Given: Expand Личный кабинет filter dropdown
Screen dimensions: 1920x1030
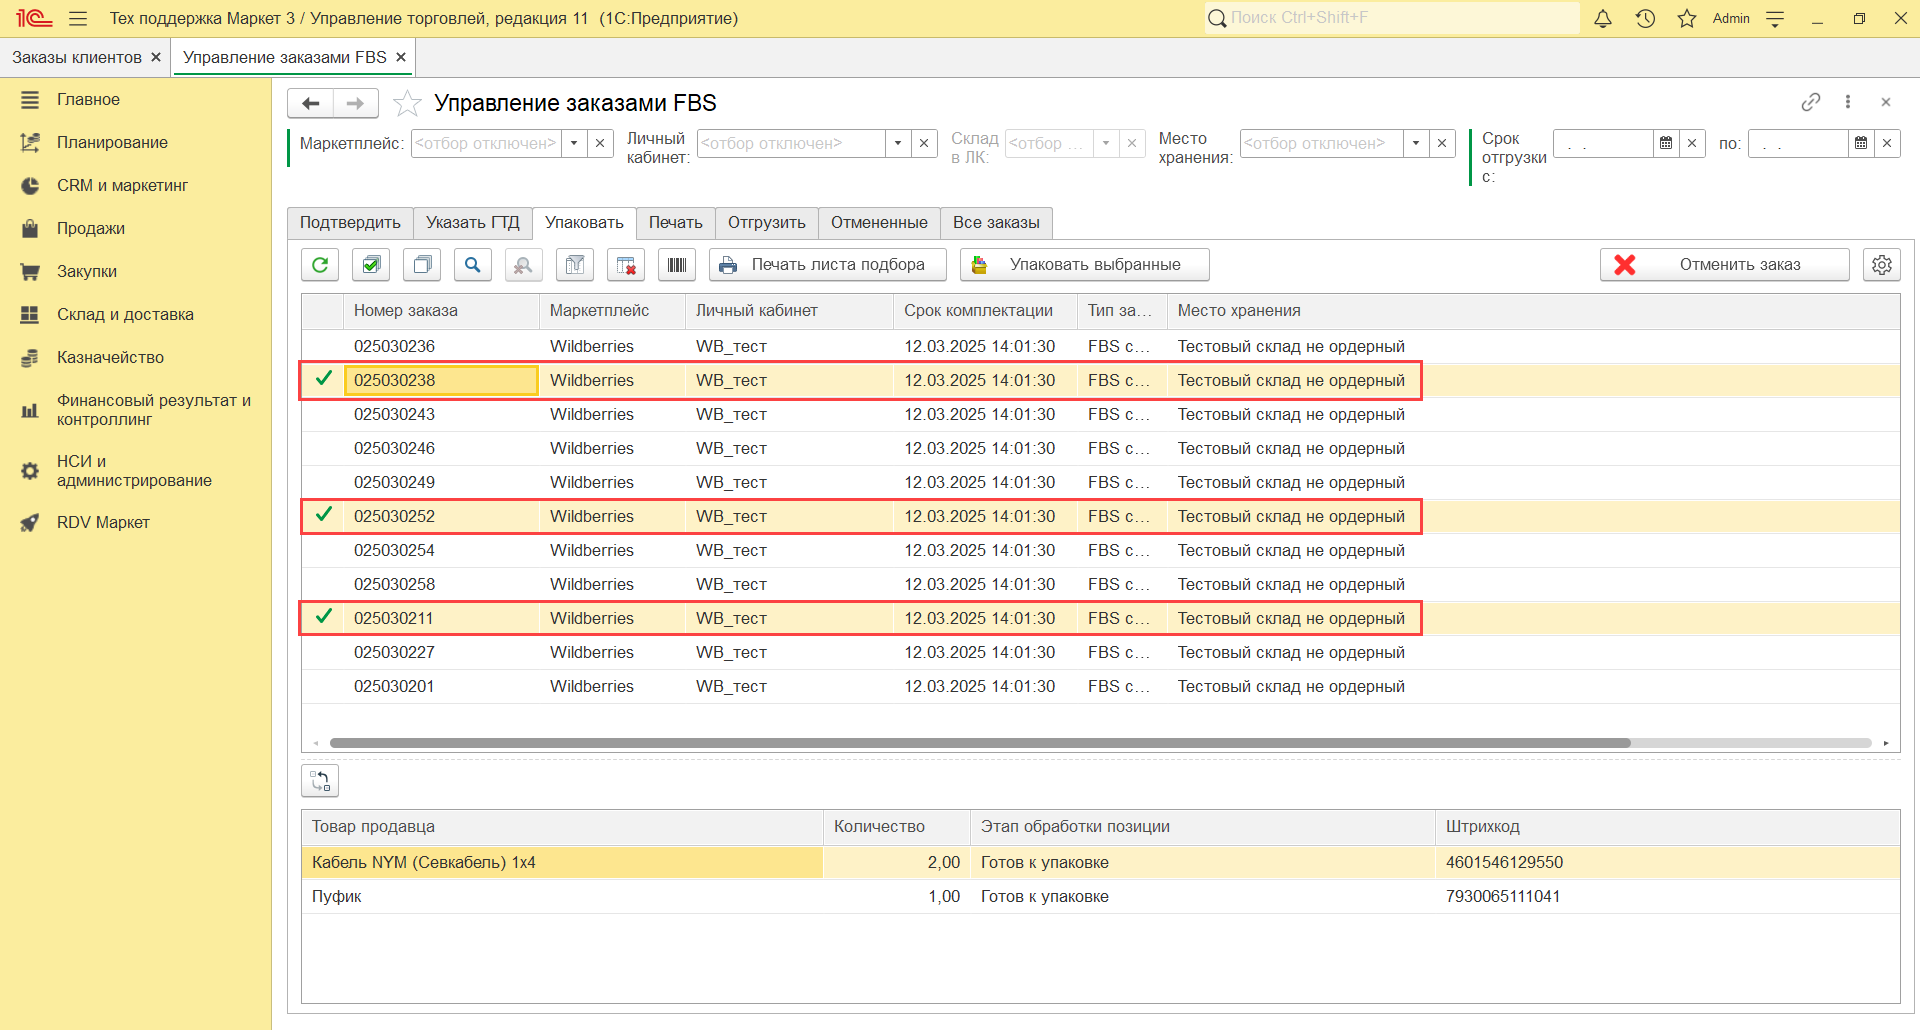Looking at the screenshot, I should [x=898, y=143].
